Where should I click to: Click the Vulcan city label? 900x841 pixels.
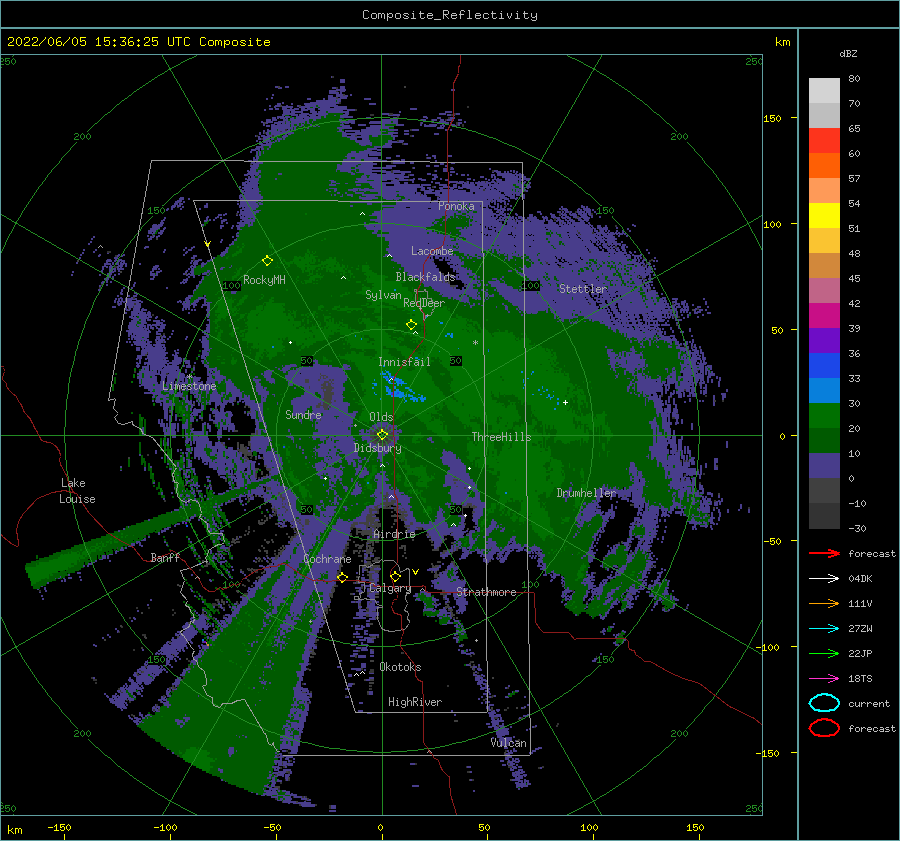[x=509, y=743]
